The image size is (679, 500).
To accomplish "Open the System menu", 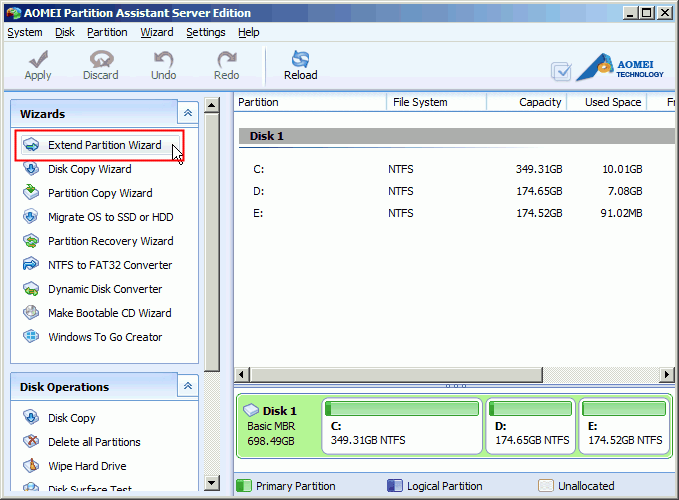I will (x=25, y=32).
